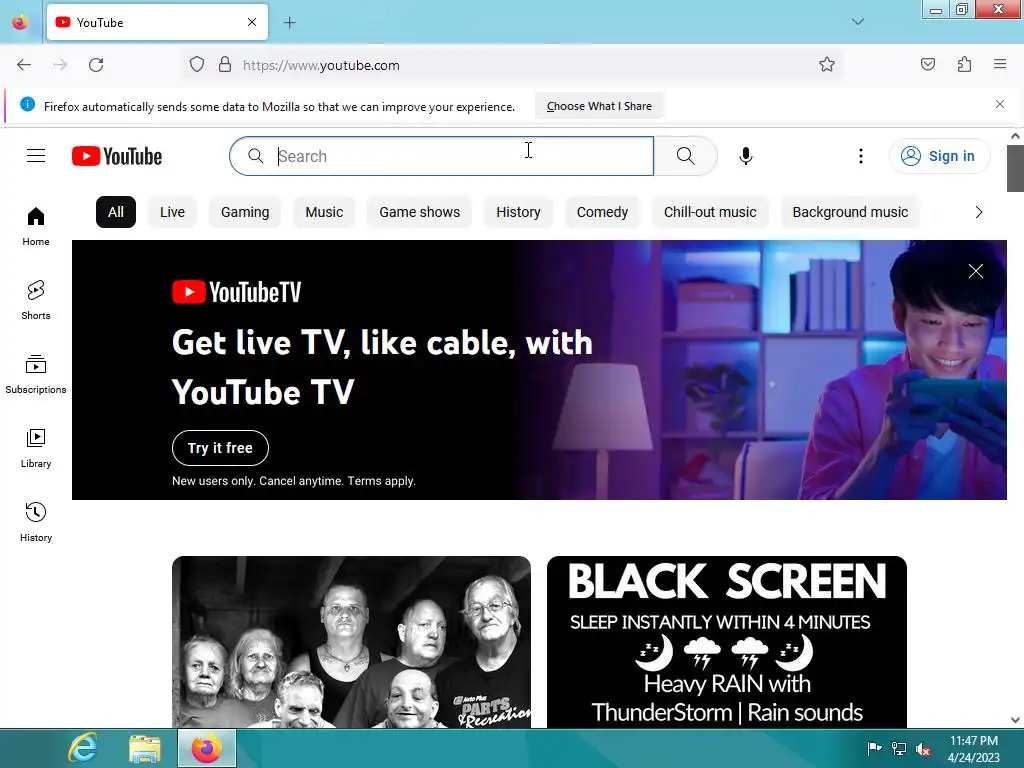The width and height of the screenshot is (1024, 768).
Task: Click the magnifier search button
Action: tap(685, 156)
